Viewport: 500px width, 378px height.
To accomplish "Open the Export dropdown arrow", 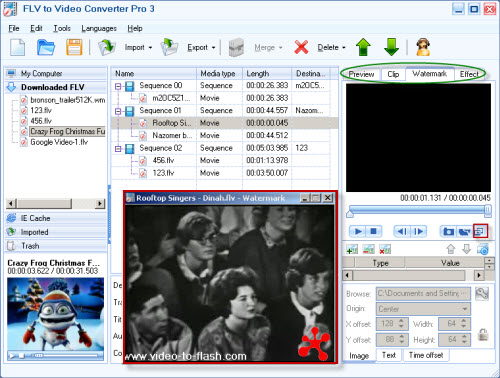I will point(213,48).
